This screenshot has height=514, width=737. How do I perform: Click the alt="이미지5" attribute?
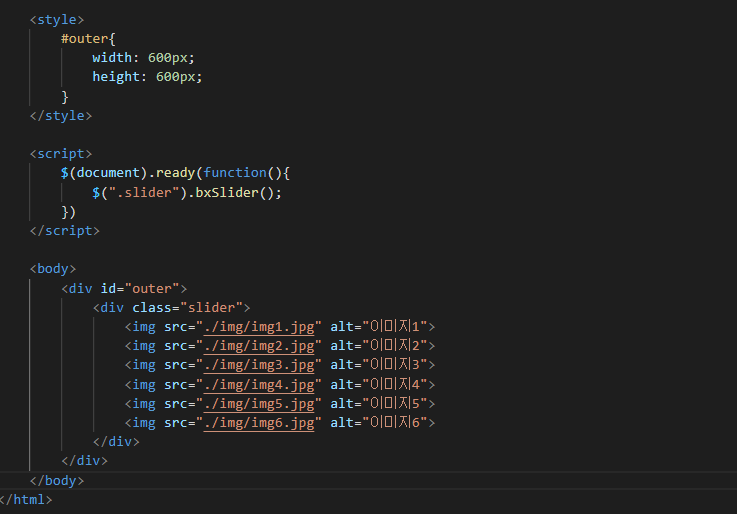[379, 404]
